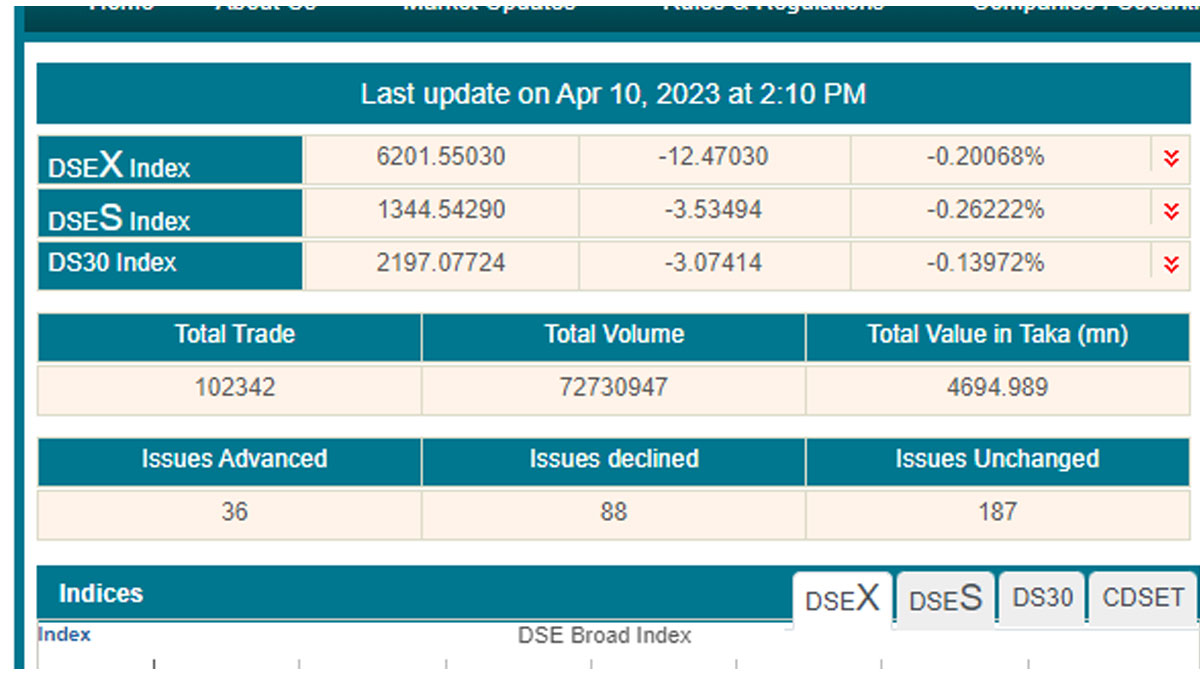Show the CDSET chart tab
1200x675 pixels.
tap(1142, 598)
